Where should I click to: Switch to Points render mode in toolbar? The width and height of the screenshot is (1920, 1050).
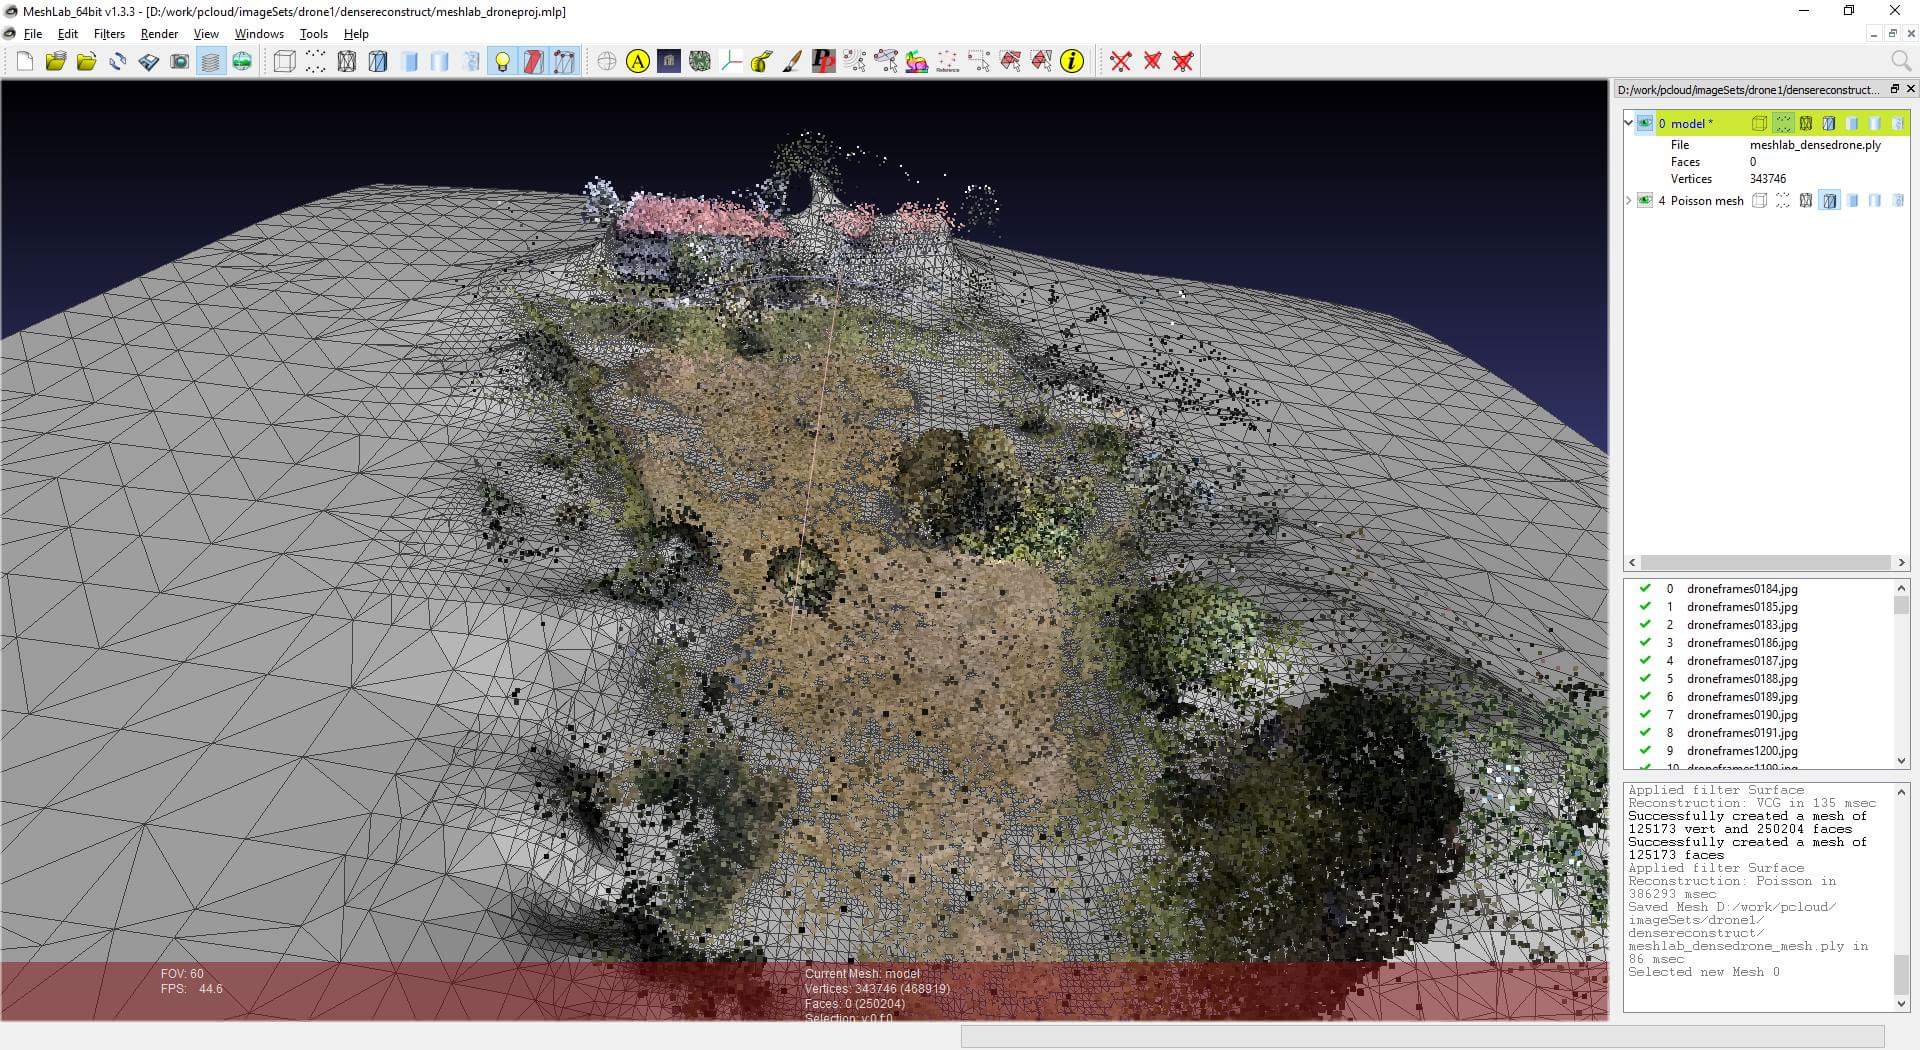(x=316, y=62)
